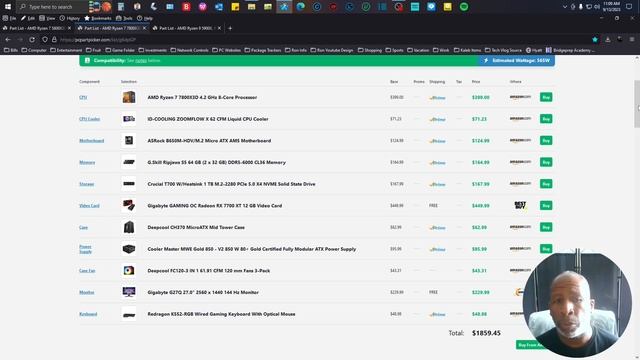Click the $449.99 video card price
The height and width of the screenshot is (360, 640).
point(480,206)
